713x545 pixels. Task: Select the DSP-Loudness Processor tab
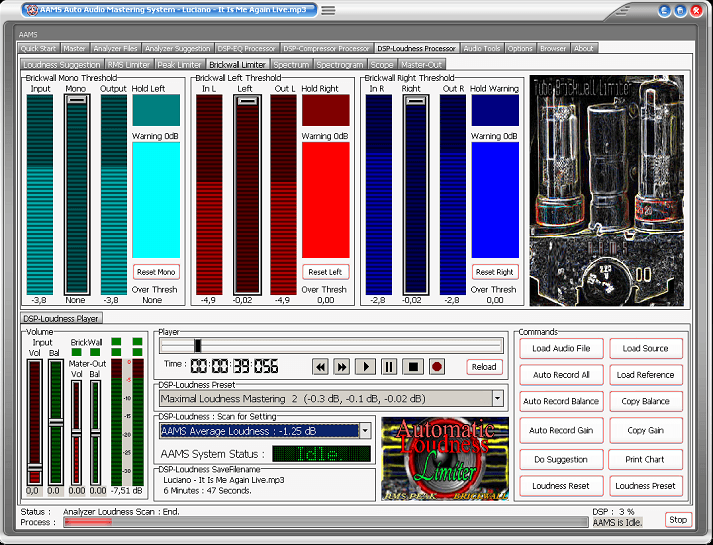tap(417, 48)
